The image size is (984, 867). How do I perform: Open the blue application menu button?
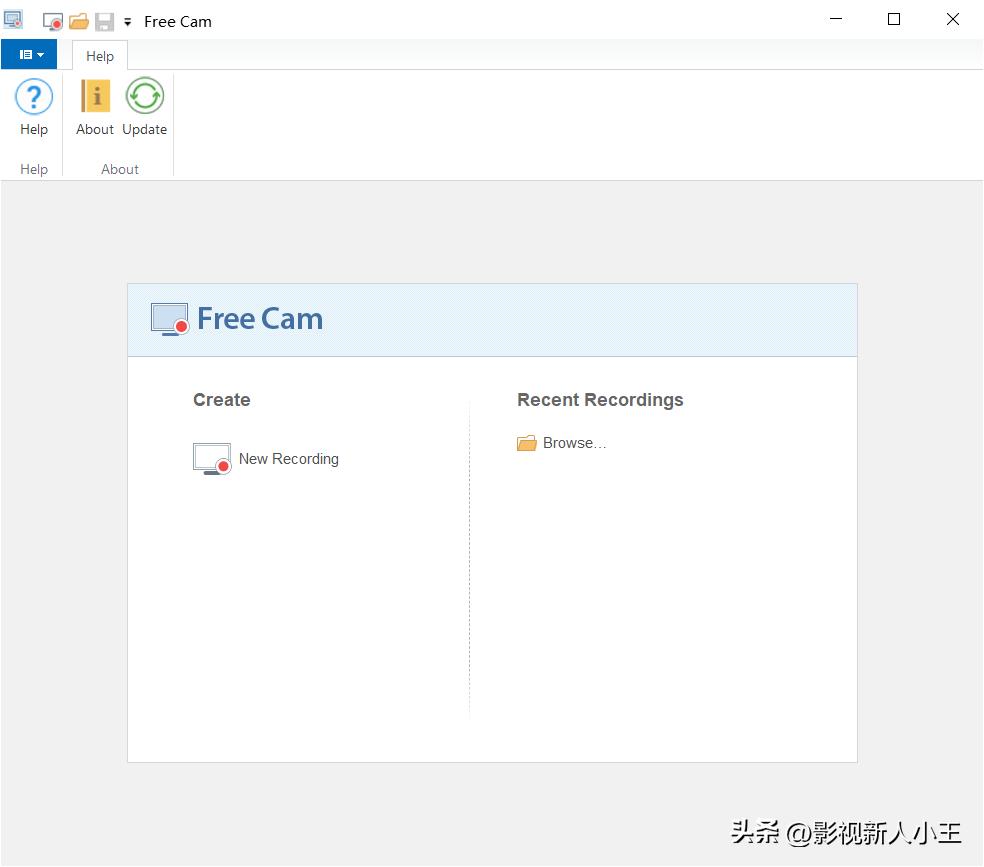(29, 55)
